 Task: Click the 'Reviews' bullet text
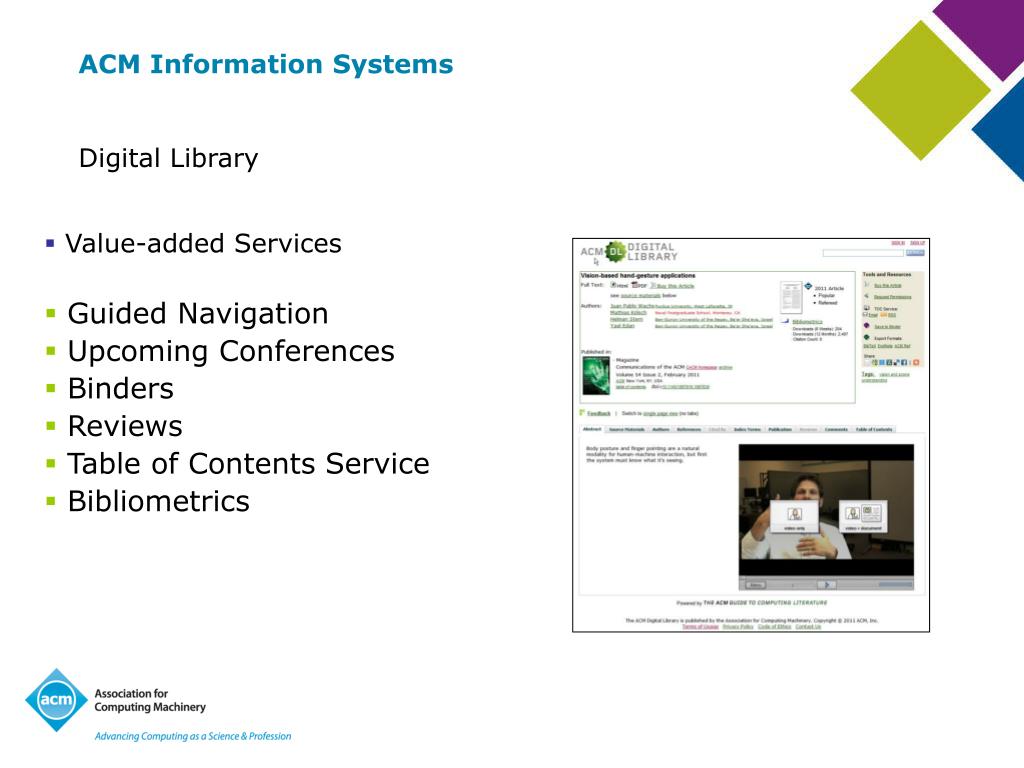click(125, 426)
